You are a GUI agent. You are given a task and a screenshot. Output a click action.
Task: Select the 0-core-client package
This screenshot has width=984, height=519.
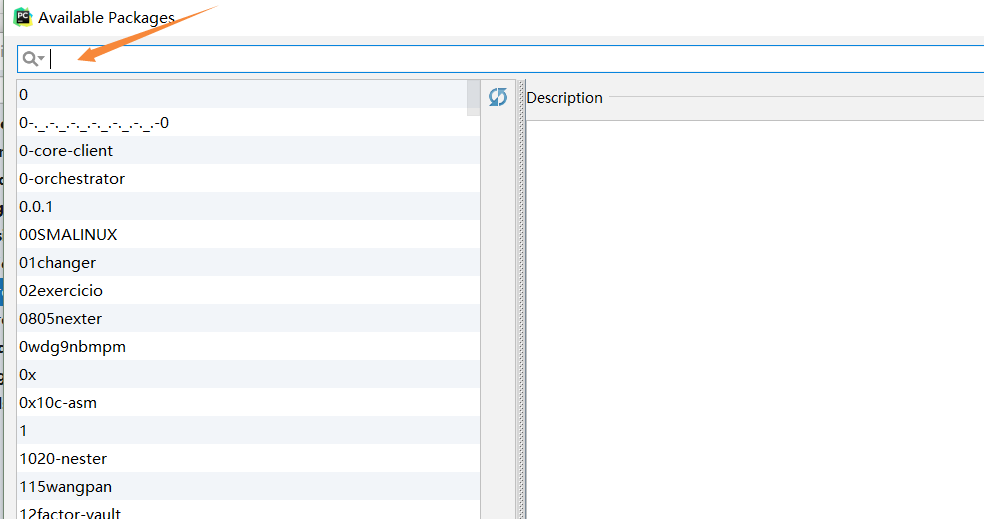[248, 151]
